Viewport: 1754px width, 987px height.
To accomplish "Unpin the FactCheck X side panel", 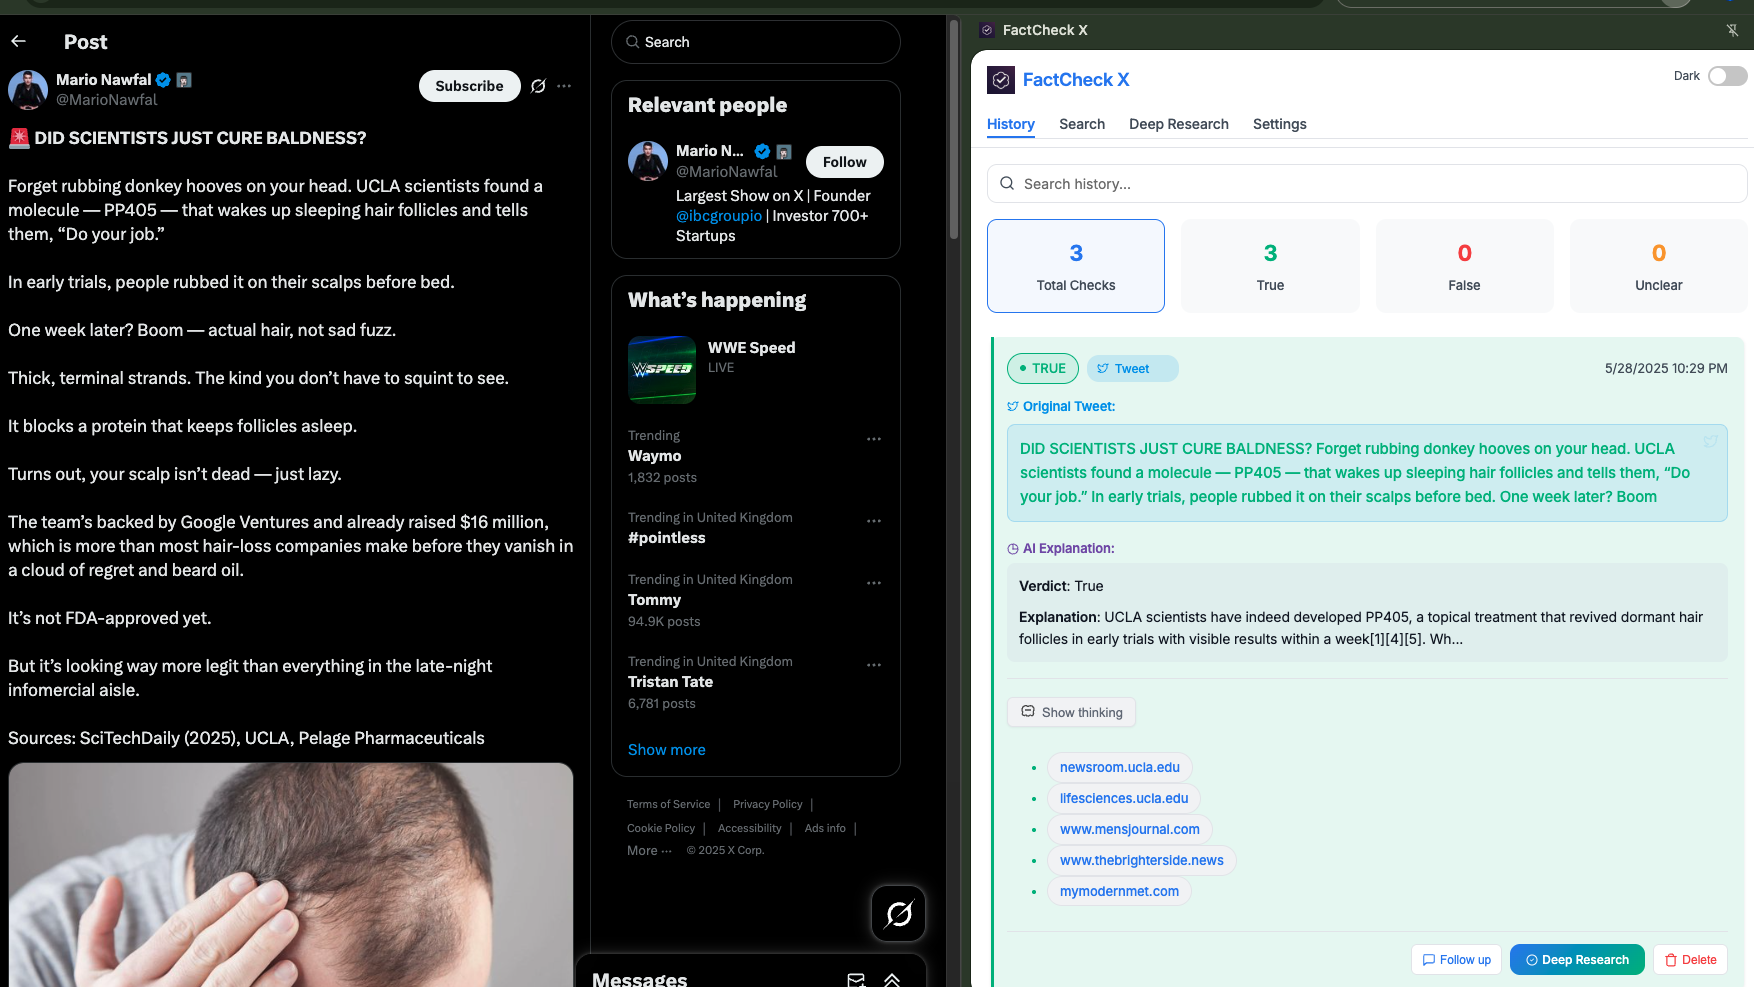I will click(1732, 30).
